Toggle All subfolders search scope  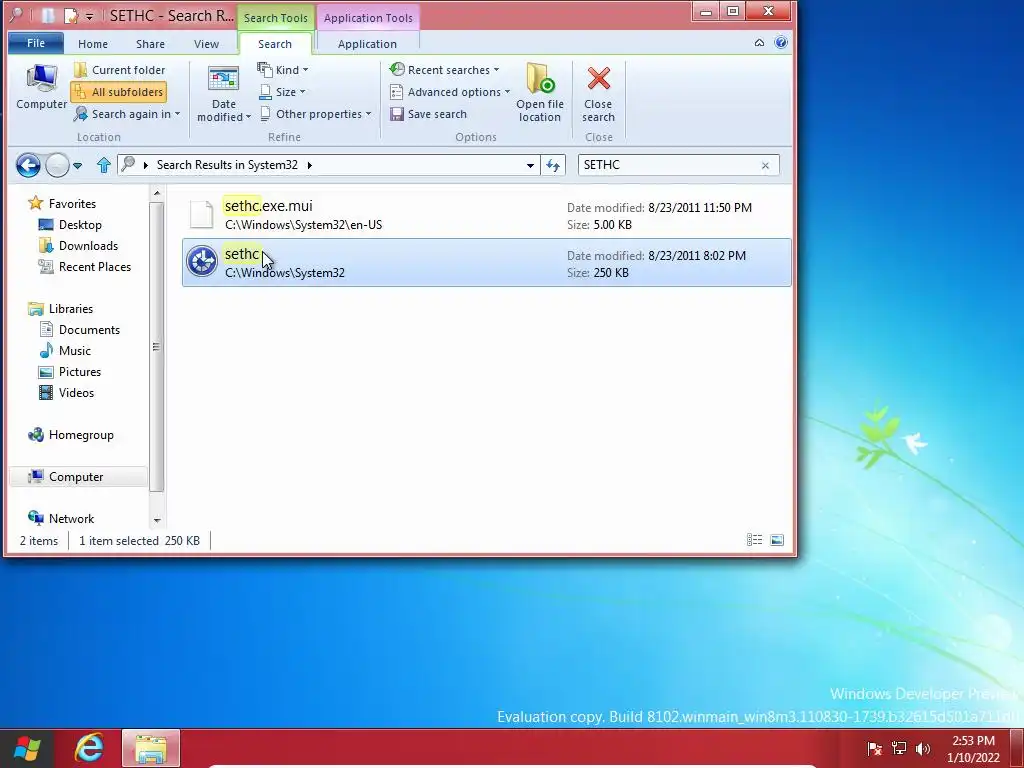(x=119, y=92)
